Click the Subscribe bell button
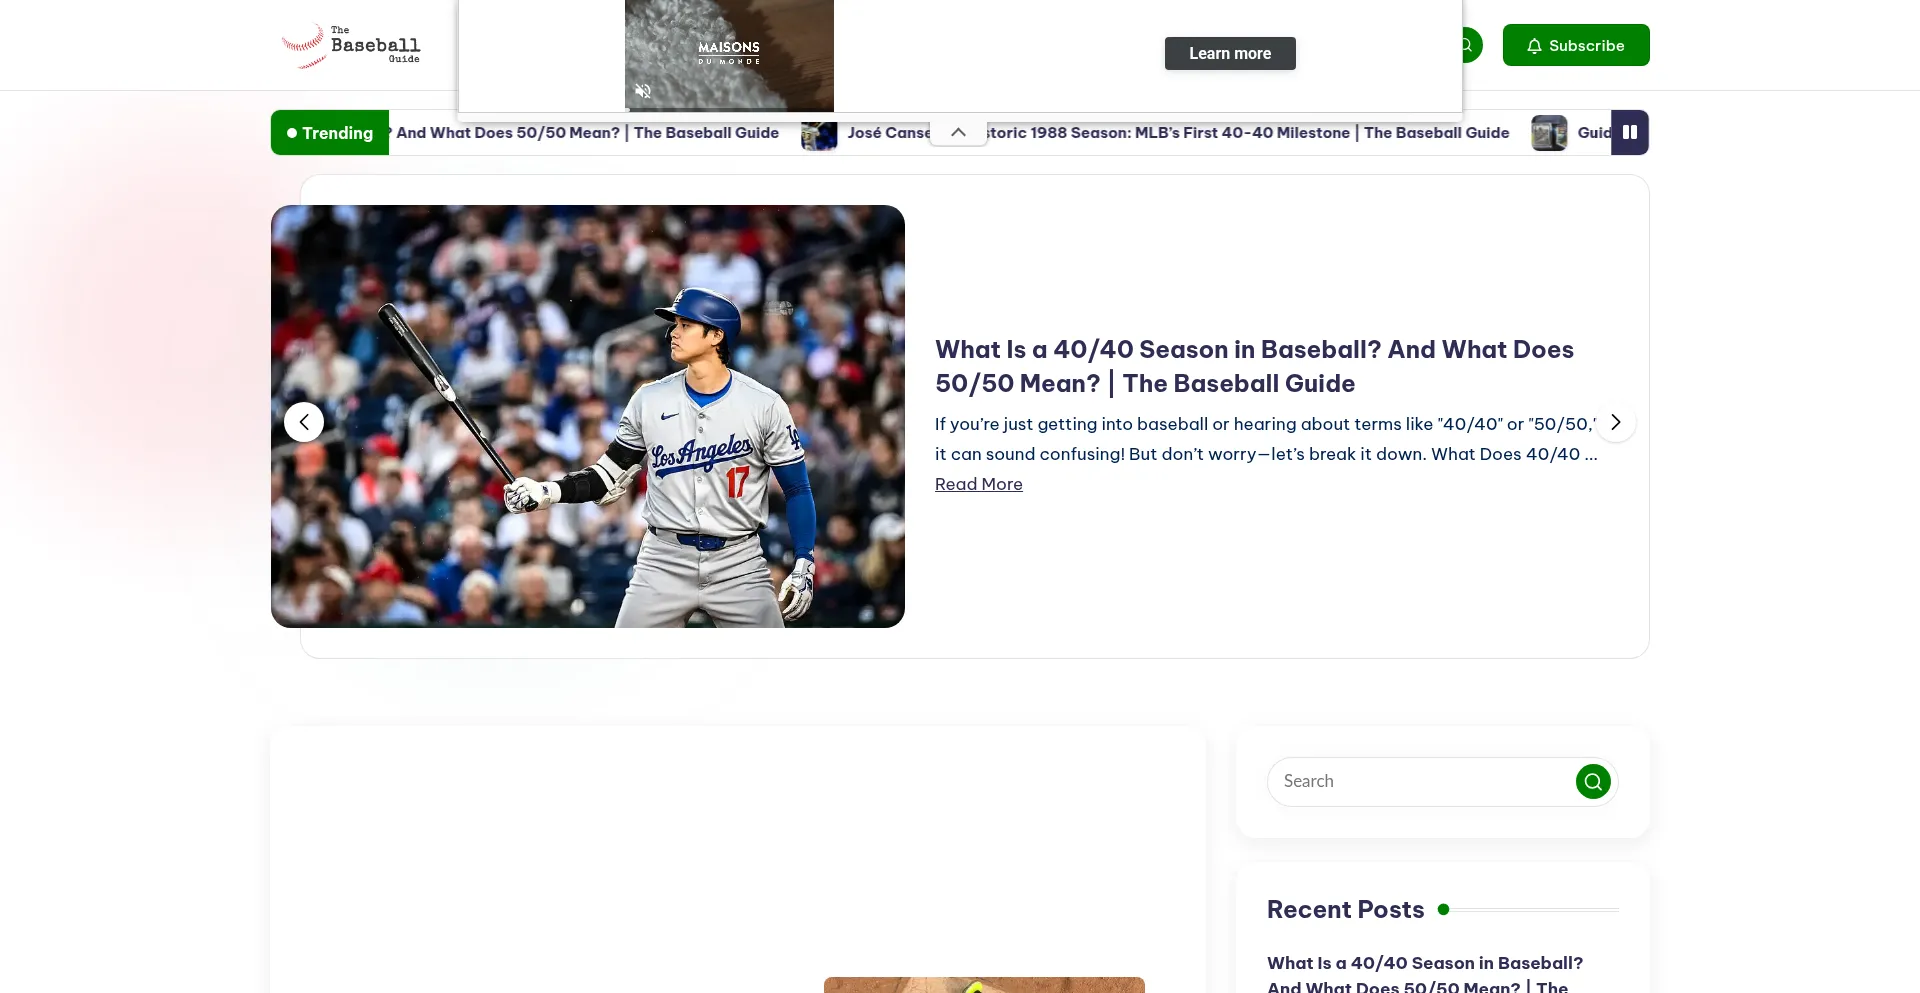This screenshot has height=993, width=1920. [x=1576, y=45]
